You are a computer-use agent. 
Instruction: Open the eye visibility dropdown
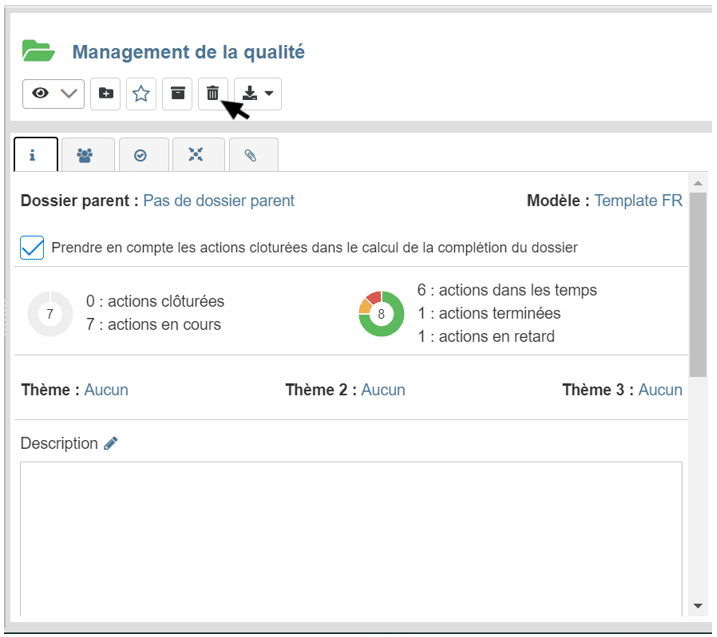point(53,93)
